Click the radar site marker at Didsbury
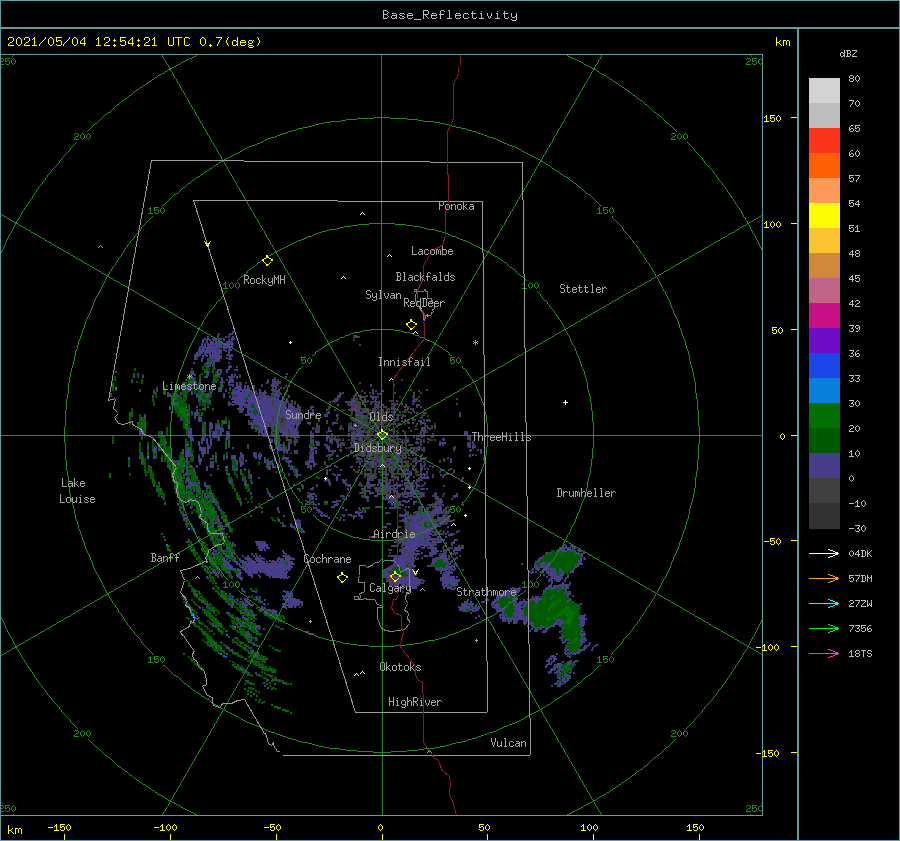900x841 pixels. point(382,435)
